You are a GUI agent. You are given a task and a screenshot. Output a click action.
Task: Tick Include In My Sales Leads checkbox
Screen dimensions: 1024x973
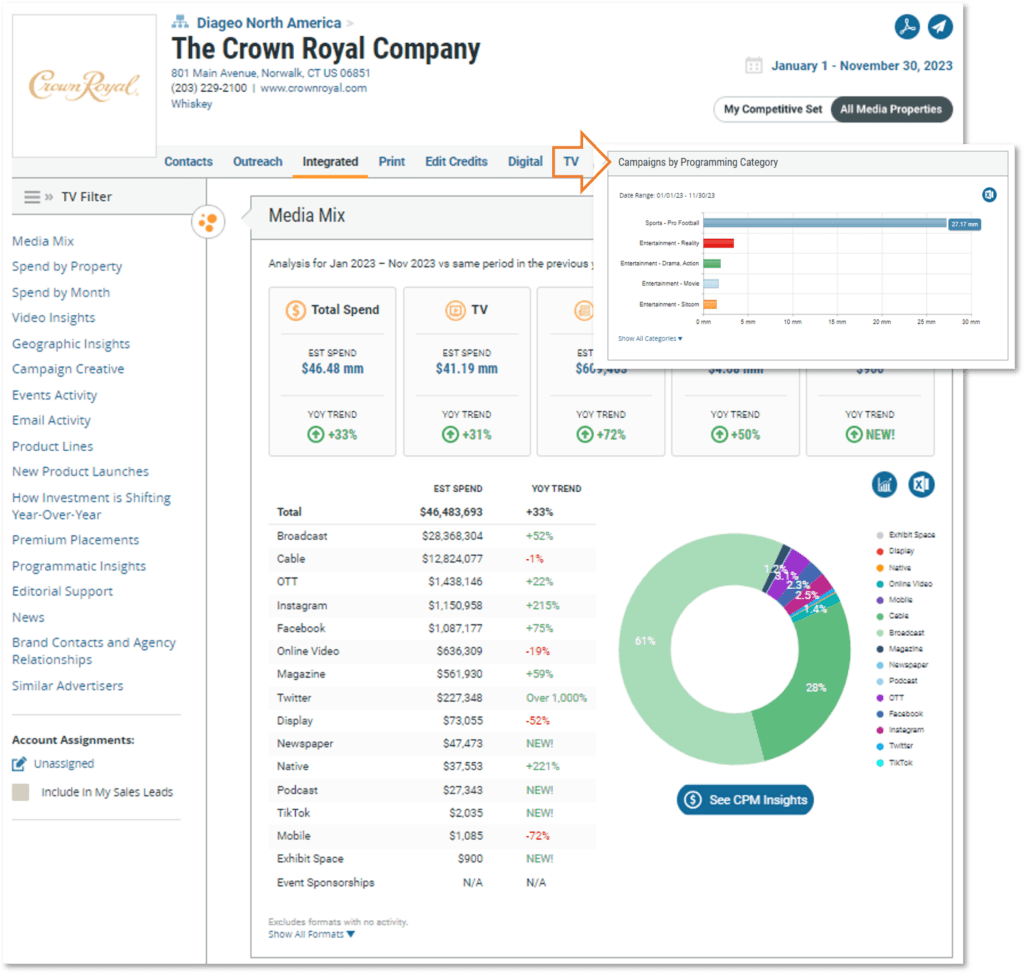click(20, 792)
